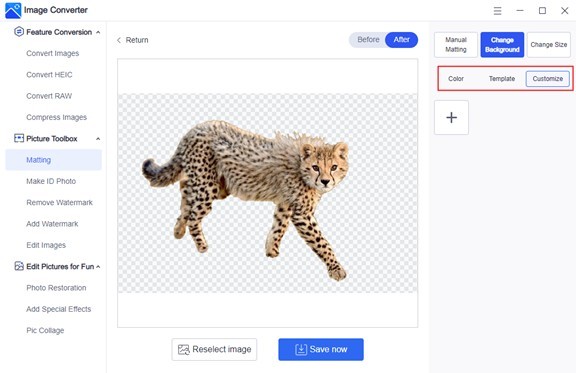
Task: Click the Edit Pictures for Fun icon
Action: pos(19,266)
